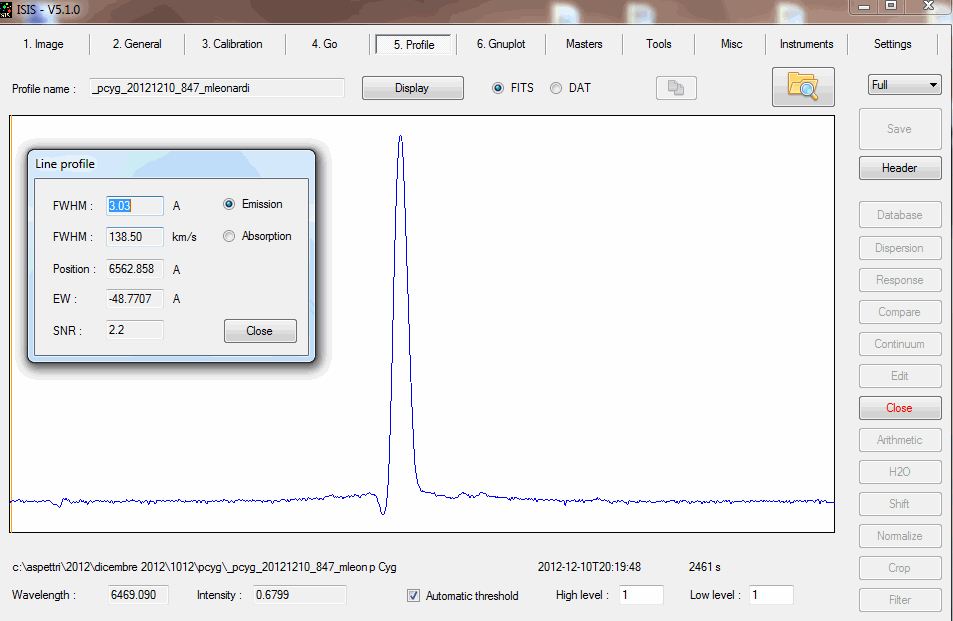953x621 pixels.
Task: Click the folder search browse icon
Action: coord(803,87)
